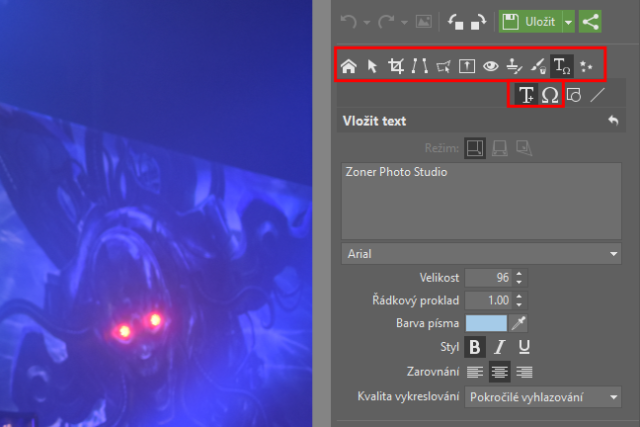Go to the home tools icon
640x427 pixels.
pyautogui.click(x=349, y=66)
